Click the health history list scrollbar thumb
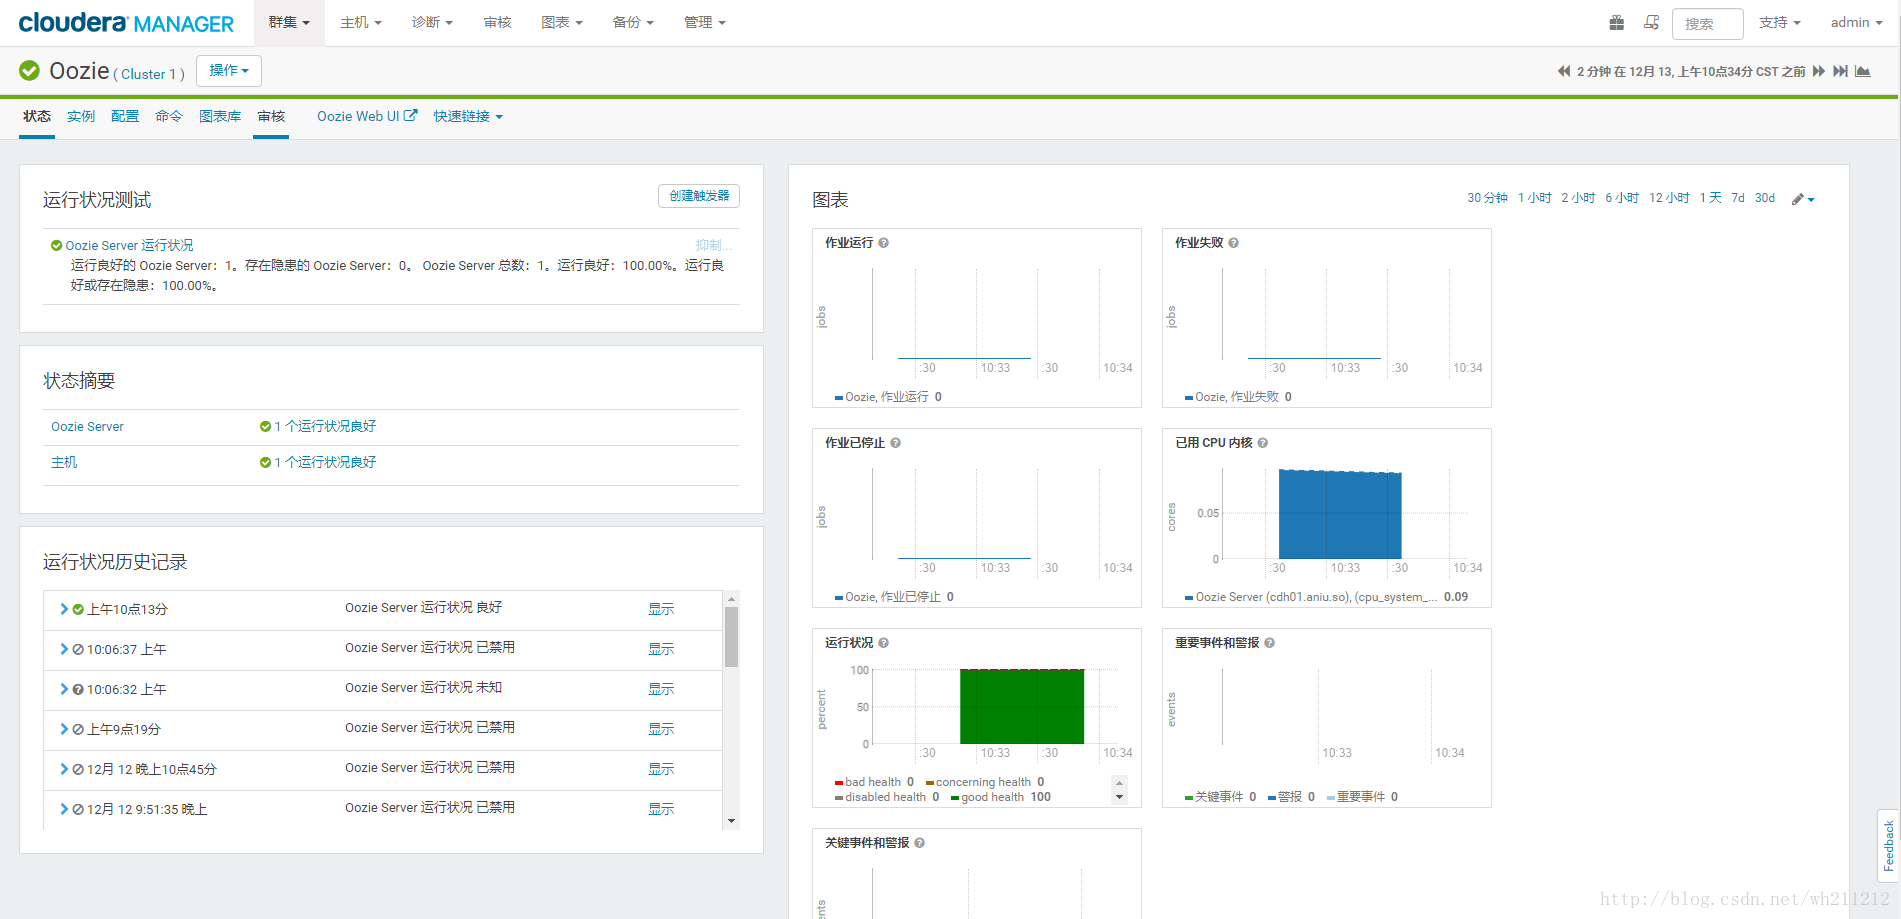The image size is (1901, 919). click(732, 636)
